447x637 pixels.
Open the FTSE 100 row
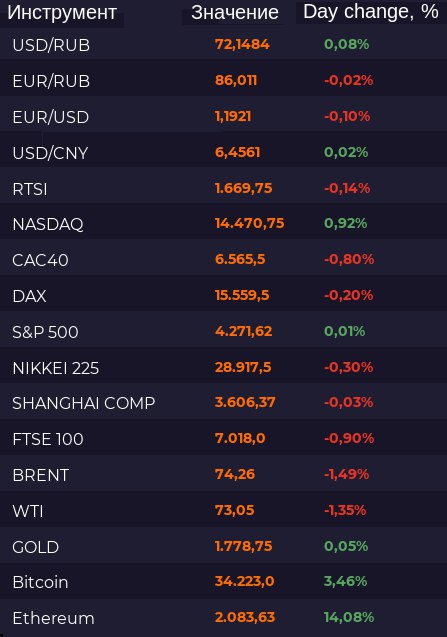point(224,439)
